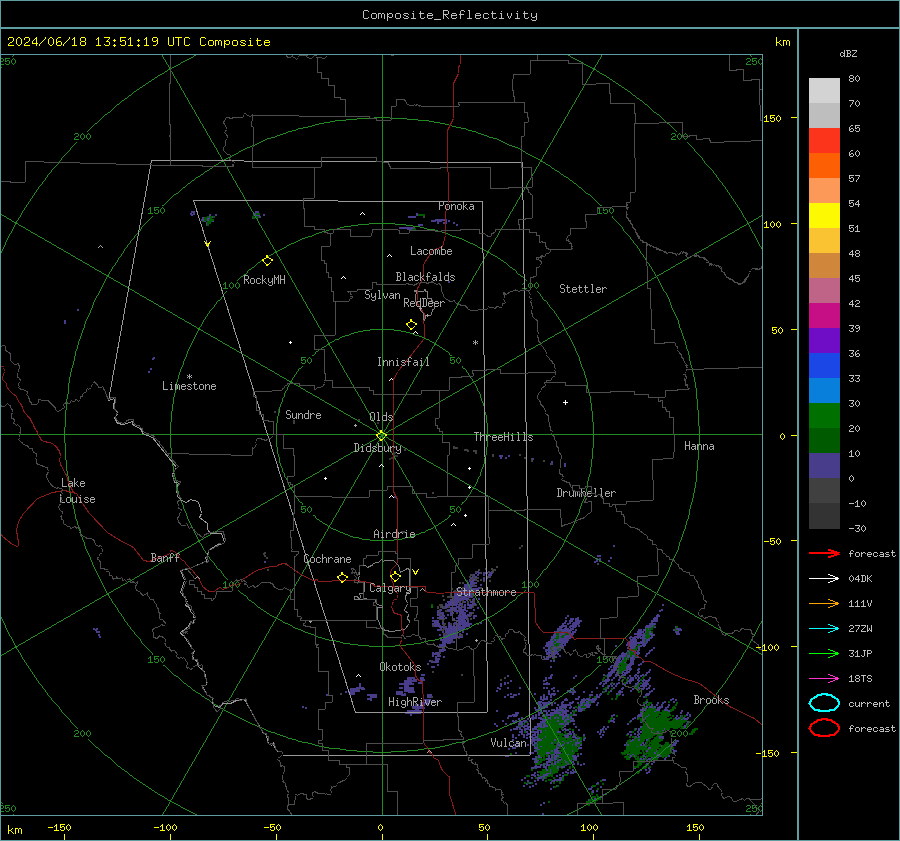Click the yellow diamond marker near Cochrane
The height and width of the screenshot is (841, 900).
[342, 577]
